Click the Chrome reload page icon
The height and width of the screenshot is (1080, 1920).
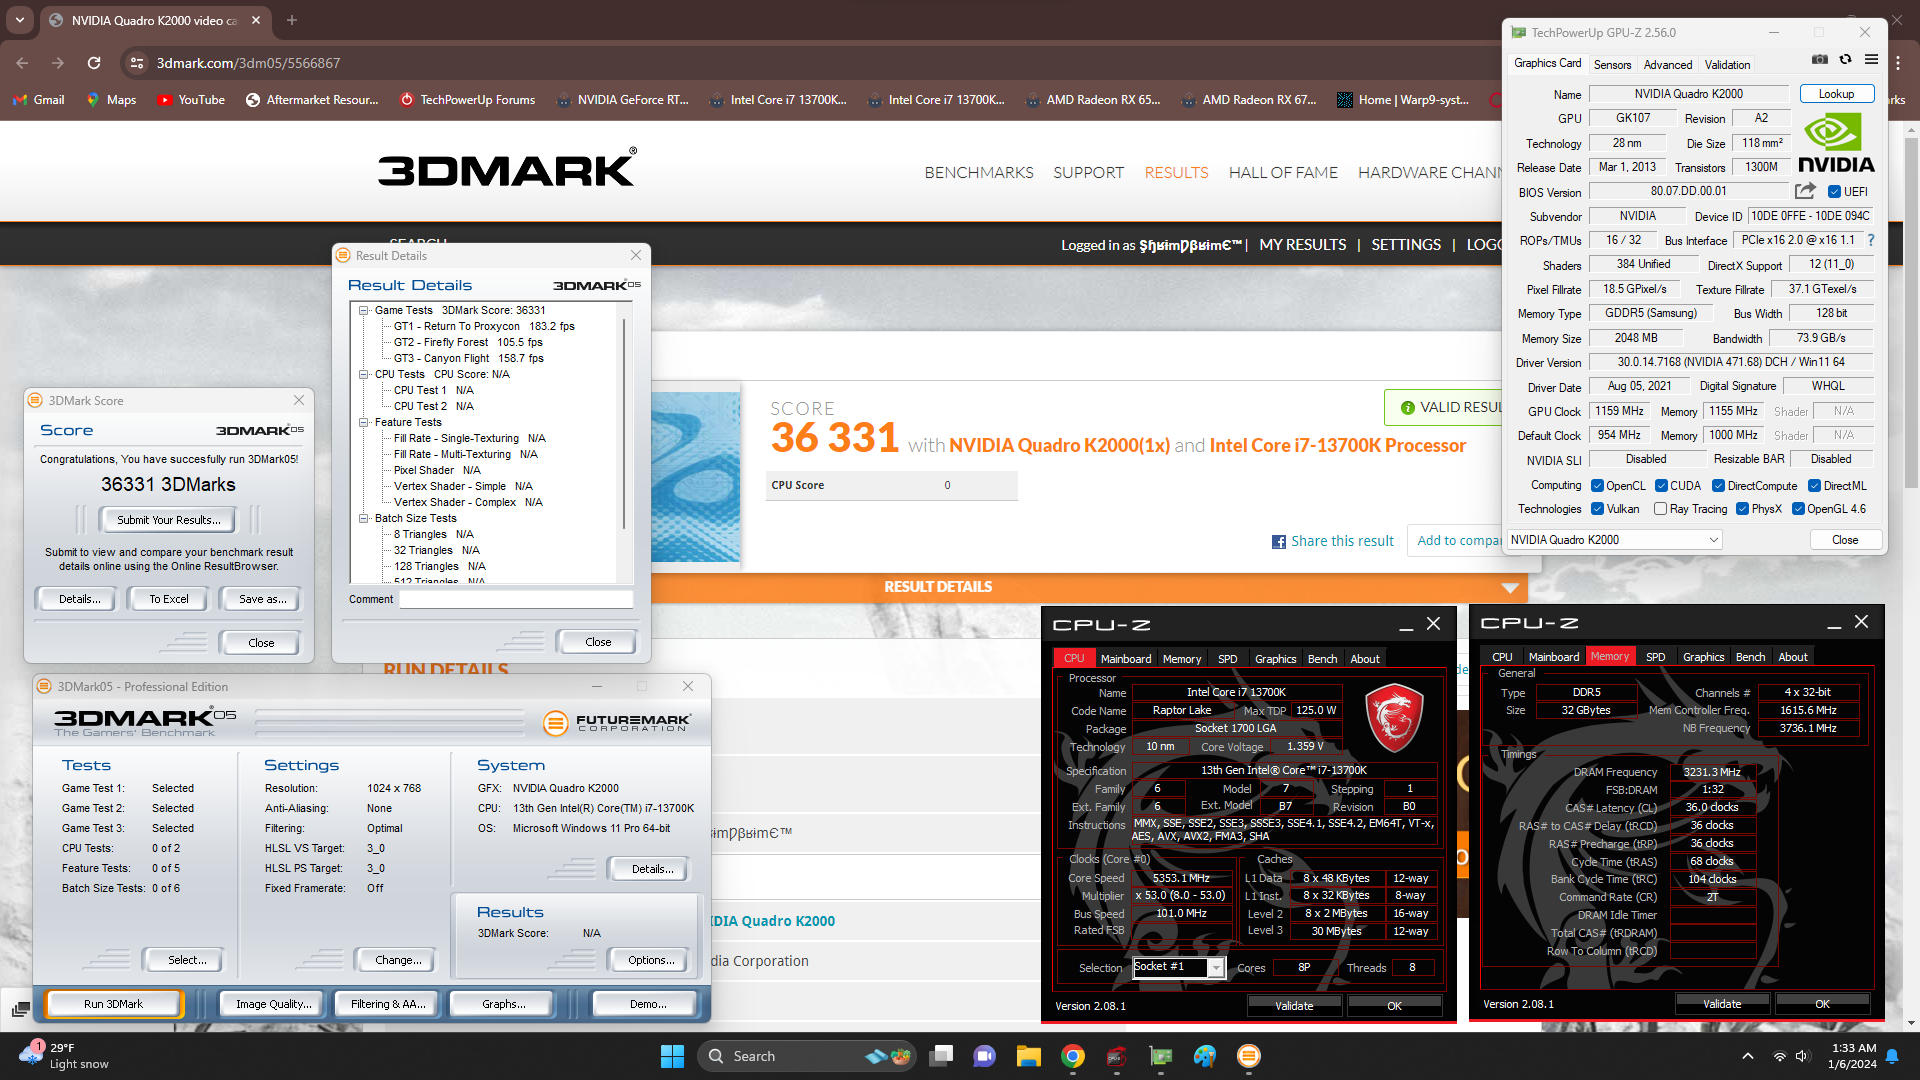click(x=94, y=63)
